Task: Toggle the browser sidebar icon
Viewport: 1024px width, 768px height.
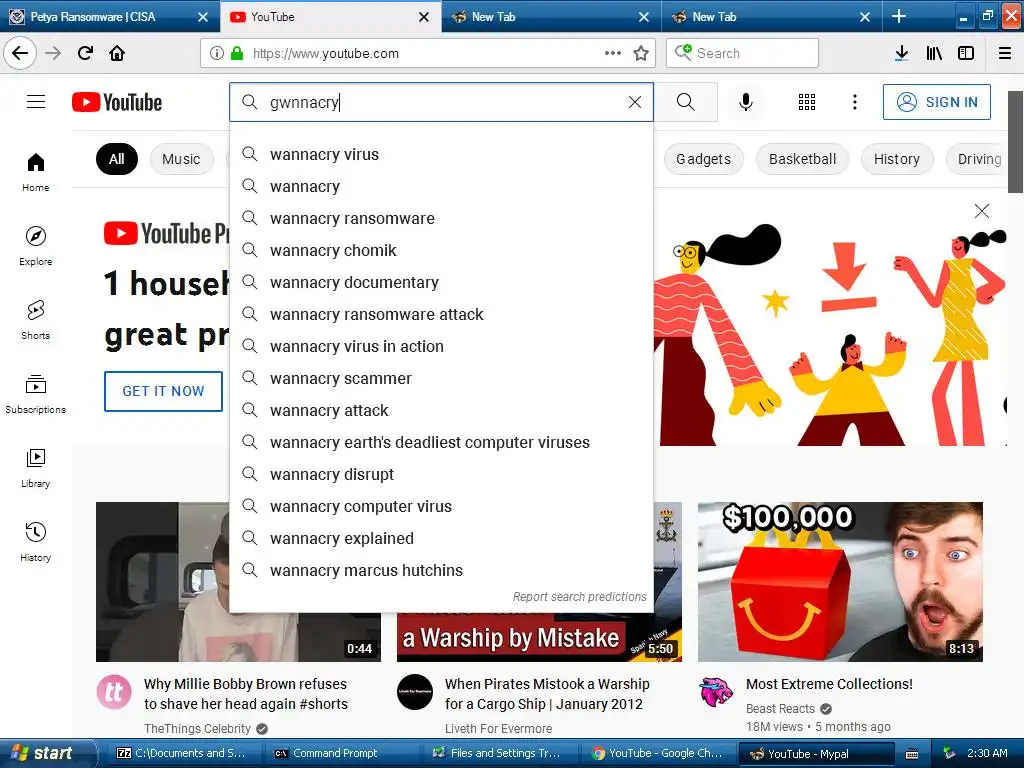Action: tap(966, 53)
